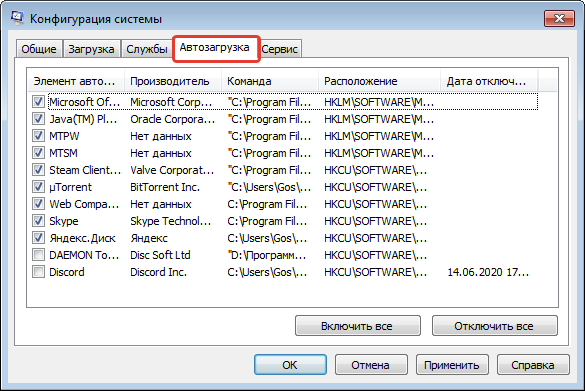Toggle the MTSM startup checkbox

[38, 153]
